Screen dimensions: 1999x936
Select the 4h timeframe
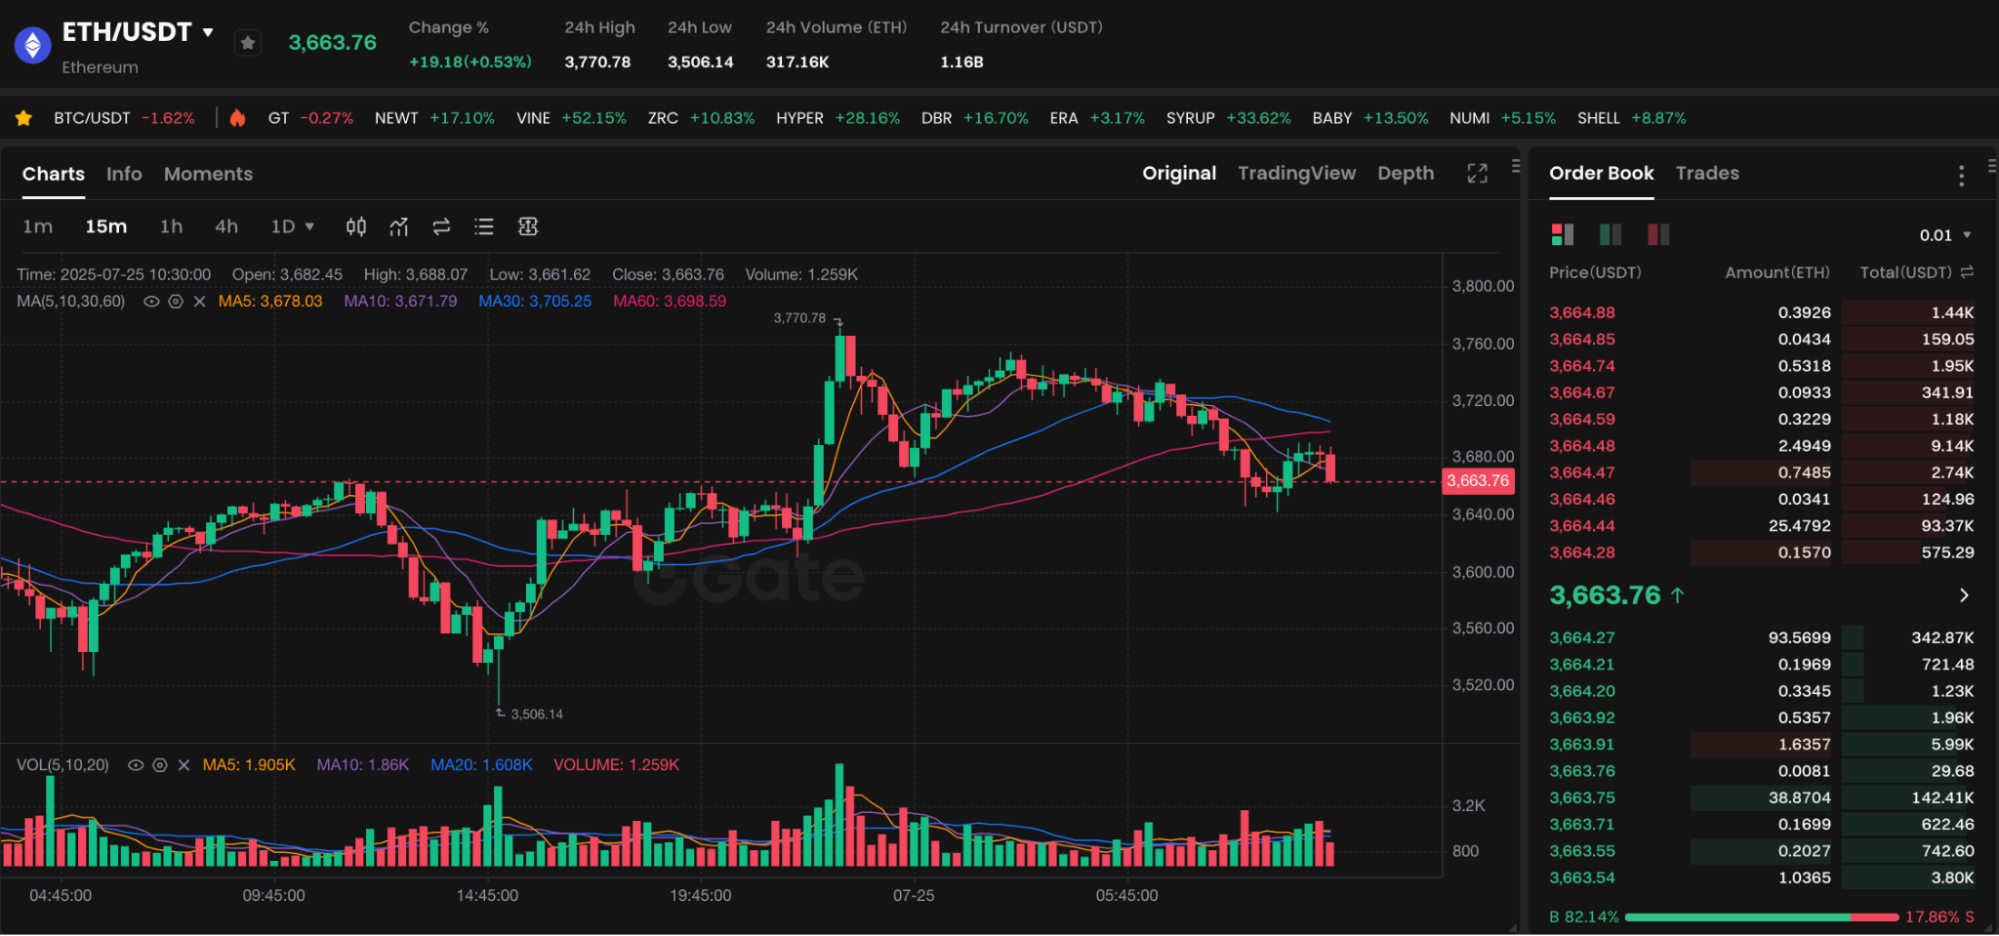pos(226,226)
